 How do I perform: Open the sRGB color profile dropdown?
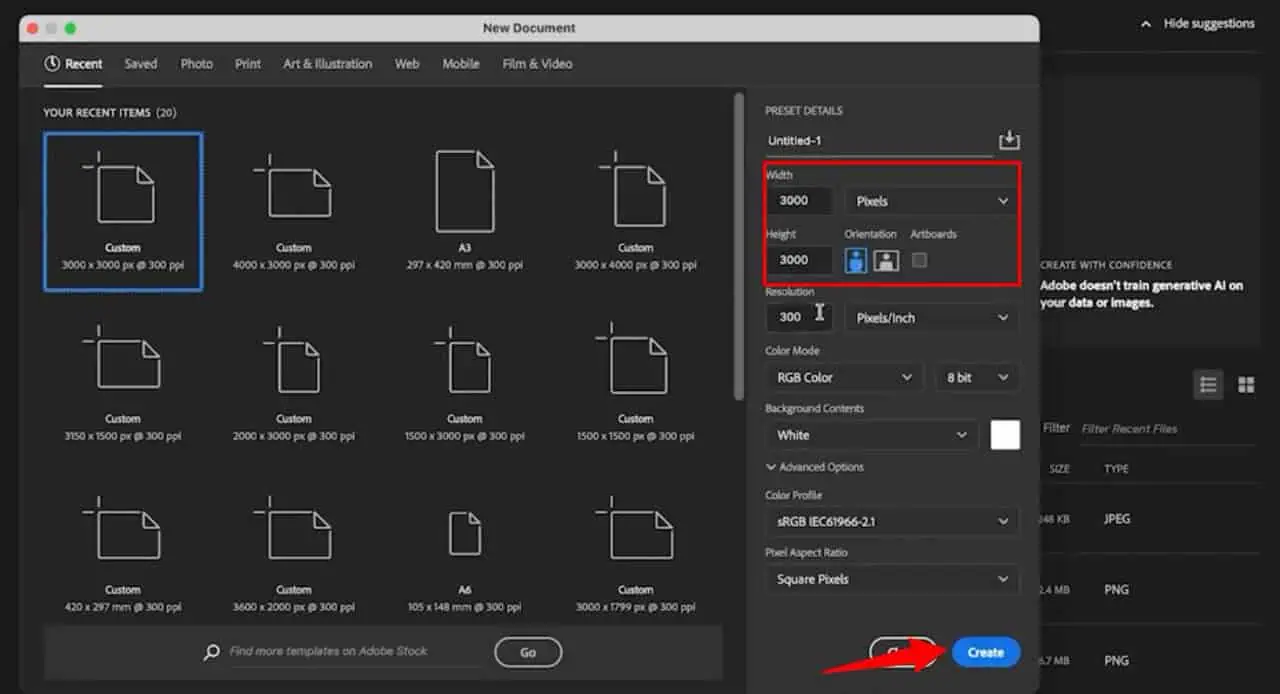(892, 522)
